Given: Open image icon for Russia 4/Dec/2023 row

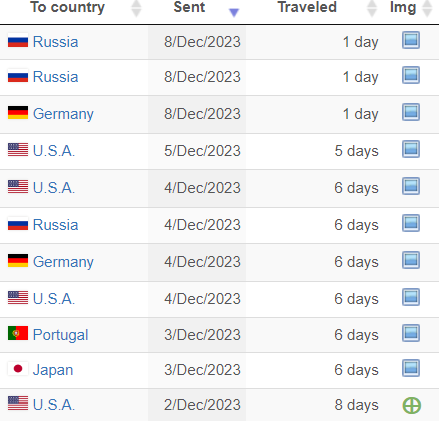Looking at the screenshot, I should click(411, 223).
